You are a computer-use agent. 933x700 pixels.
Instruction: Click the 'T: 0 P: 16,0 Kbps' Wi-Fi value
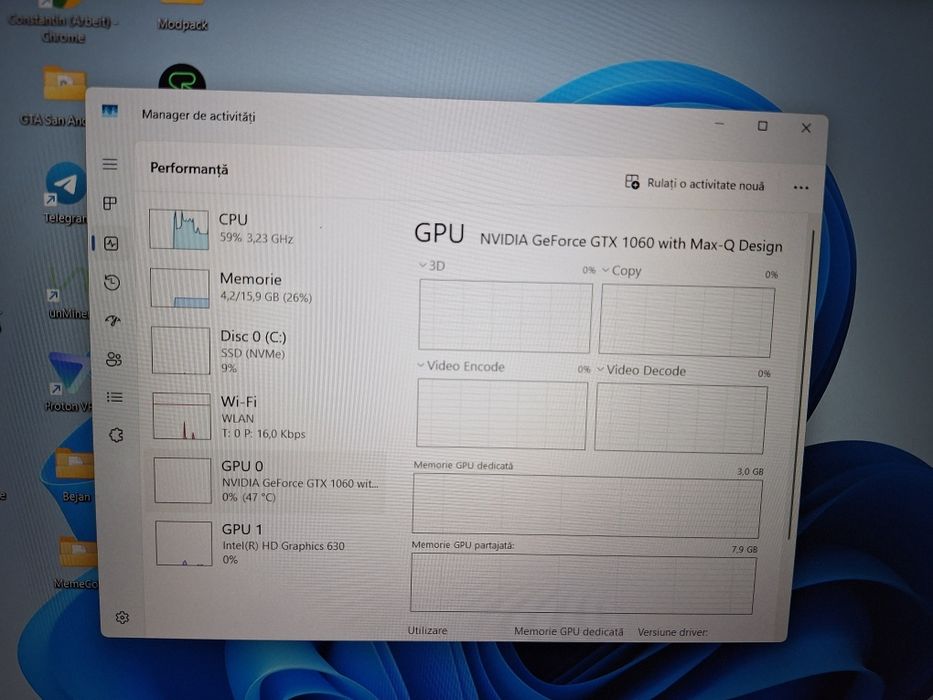click(x=263, y=434)
